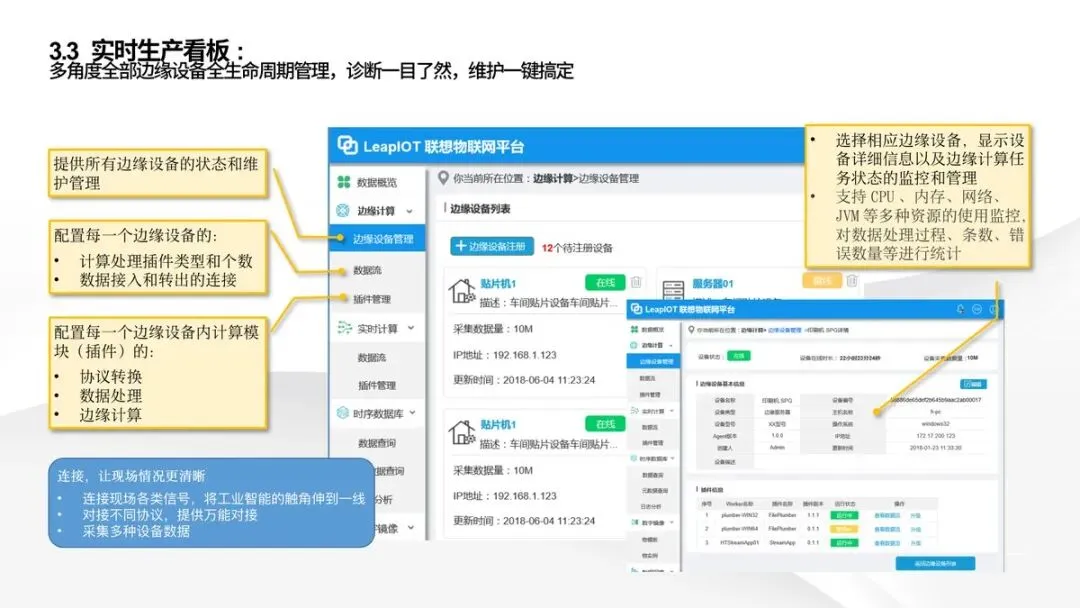Collapse 数字镜像 chevron in front window sidebar
The height and width of the screenshot is (608, 1080).
[x=672, y=522]
